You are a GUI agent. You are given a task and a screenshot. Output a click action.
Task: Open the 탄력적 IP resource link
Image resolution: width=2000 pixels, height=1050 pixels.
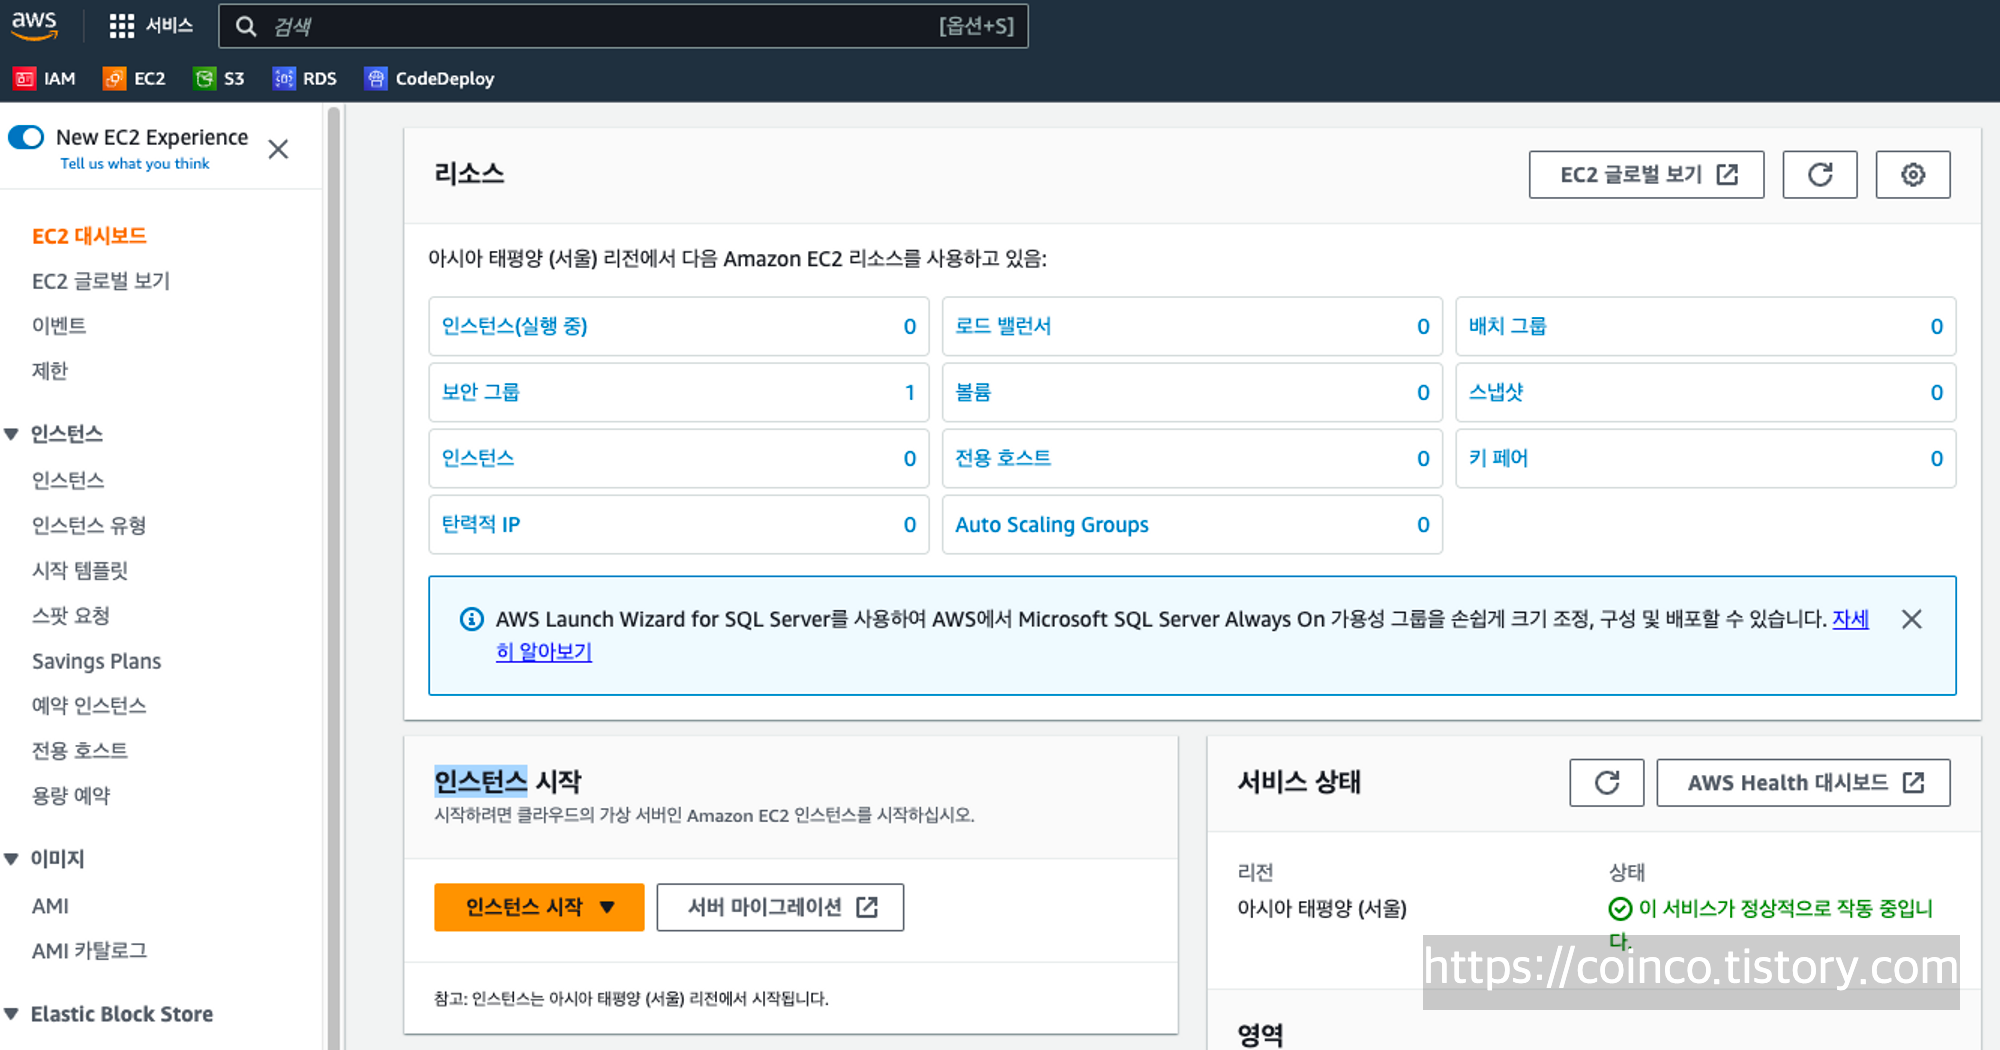[481, 524]
